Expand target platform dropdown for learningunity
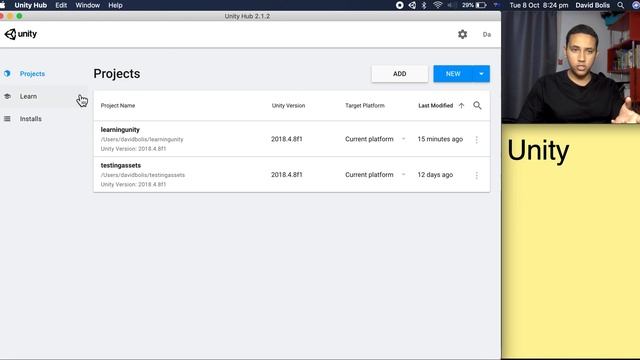This screenshot has height=360, width=640. (x=403, y=139)
